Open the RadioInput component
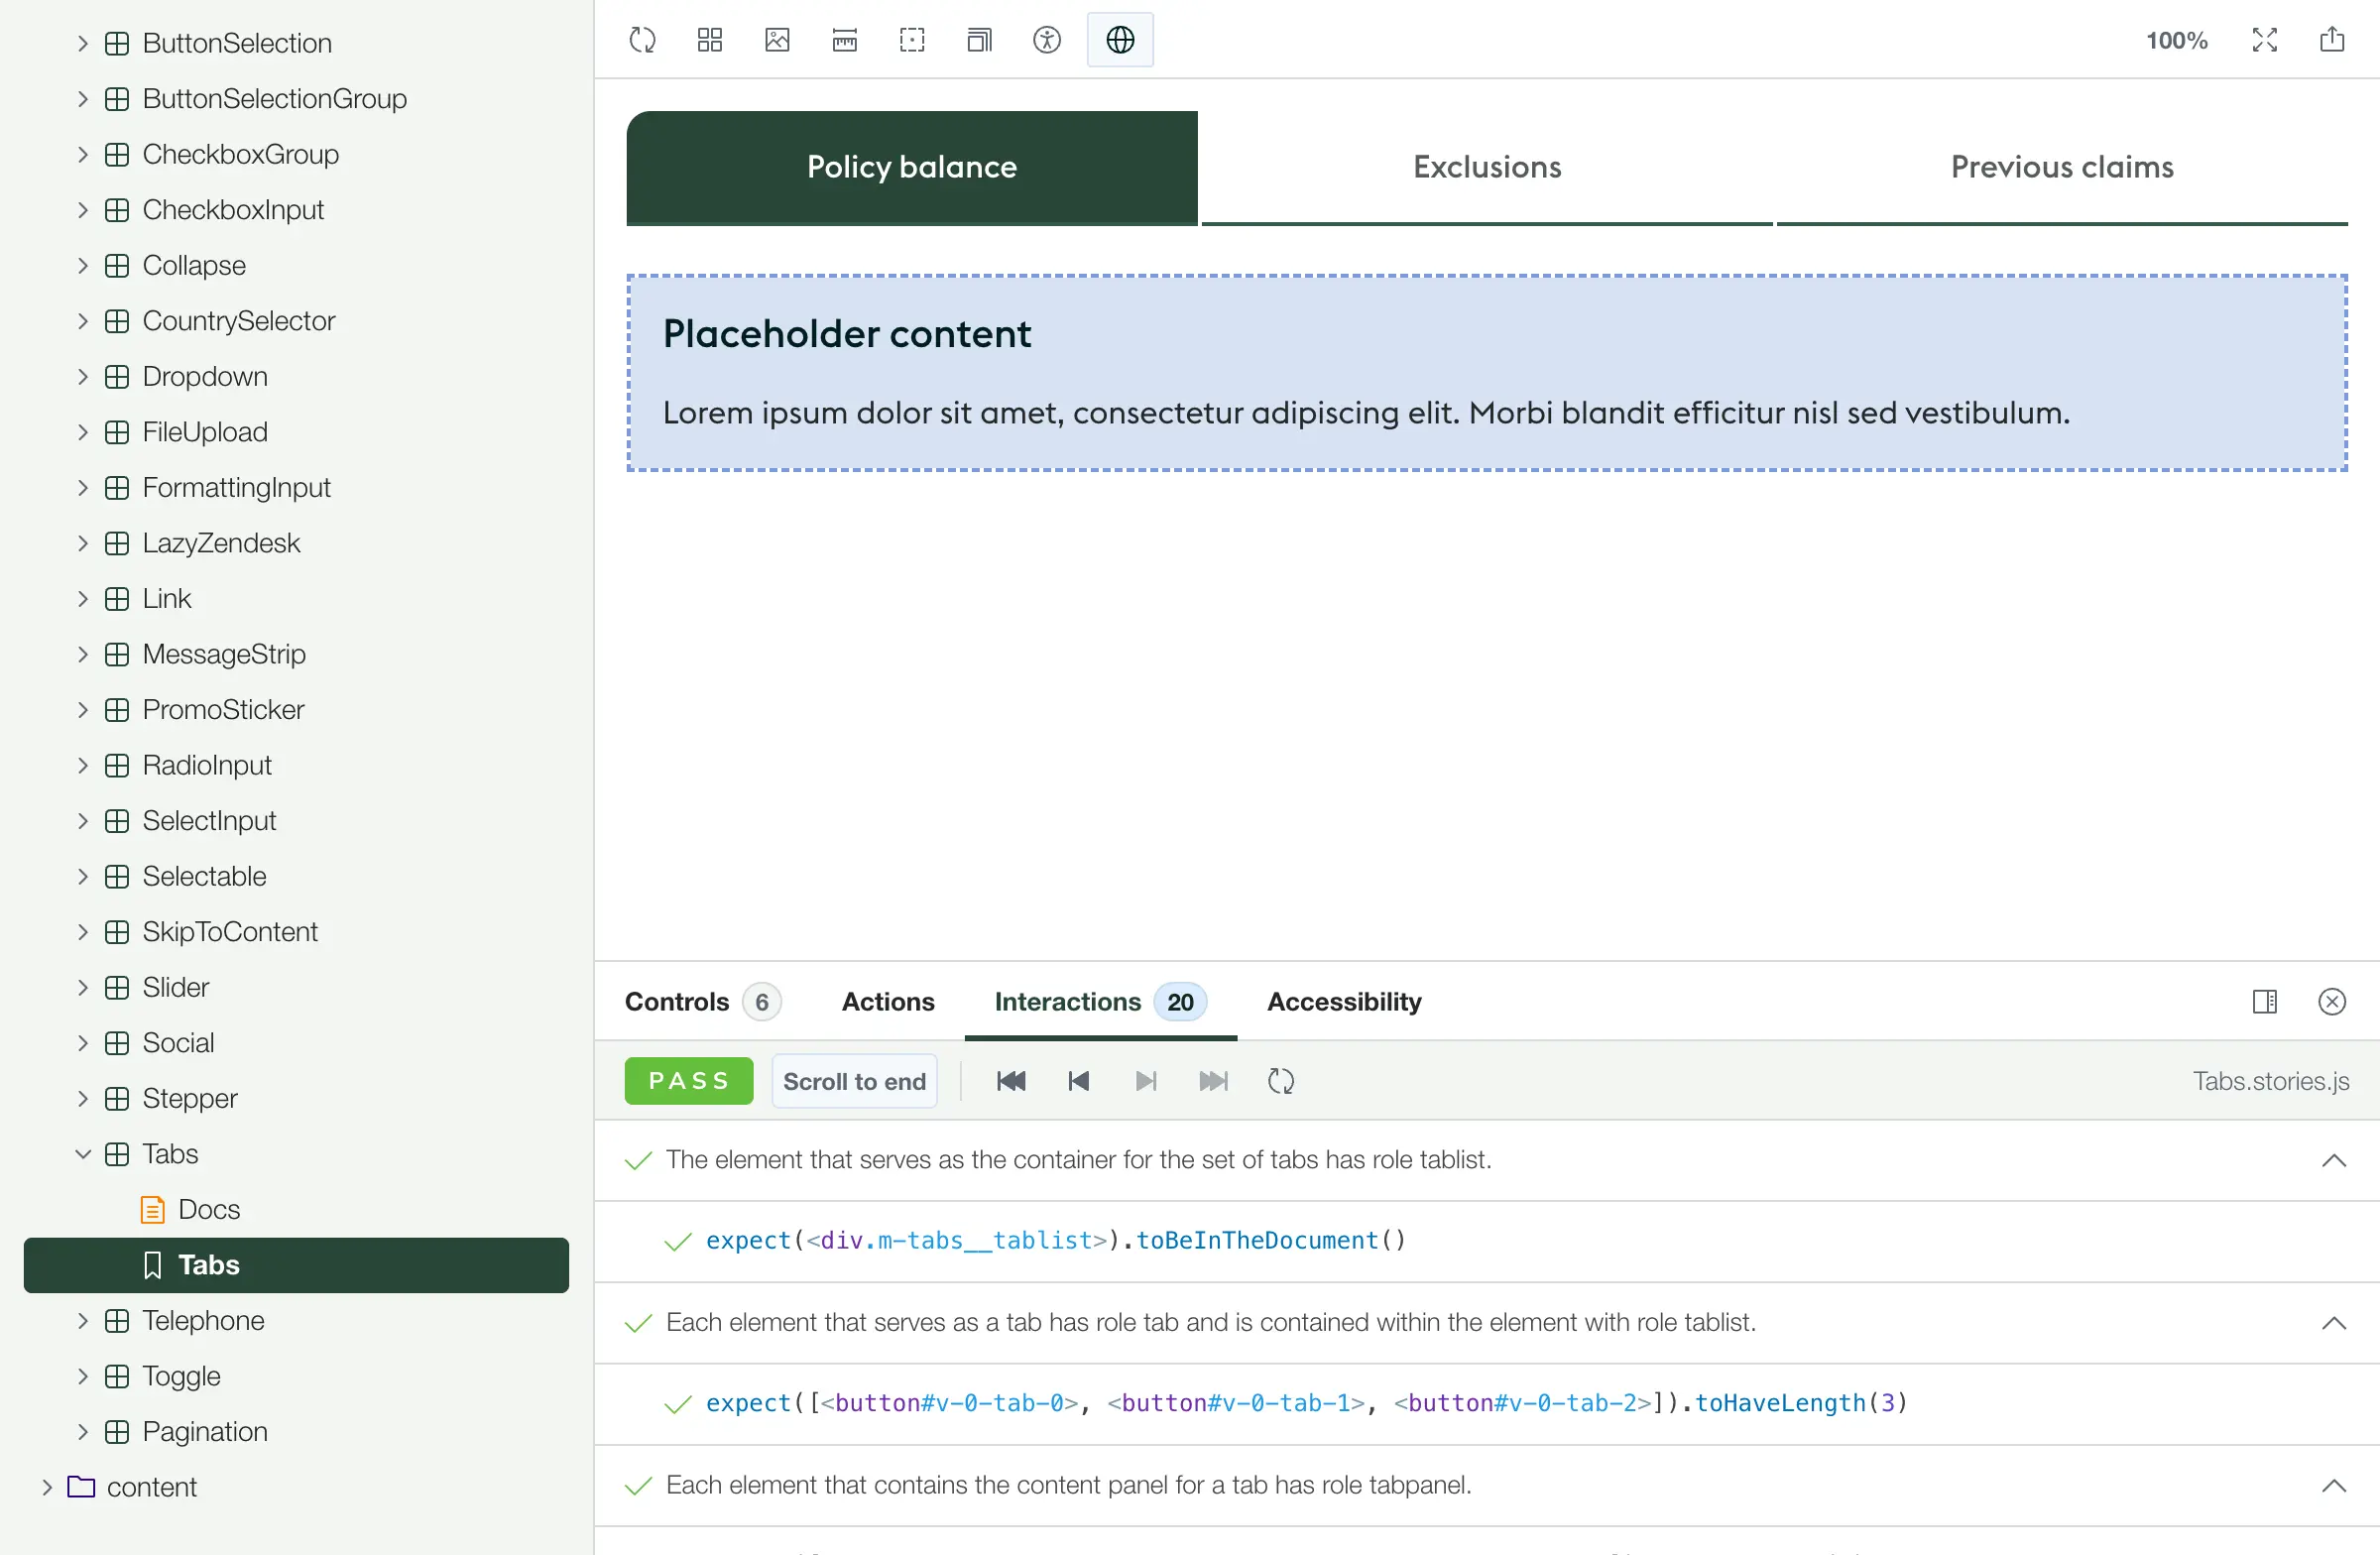2380x1555 pixels. (x=207, y=765)
